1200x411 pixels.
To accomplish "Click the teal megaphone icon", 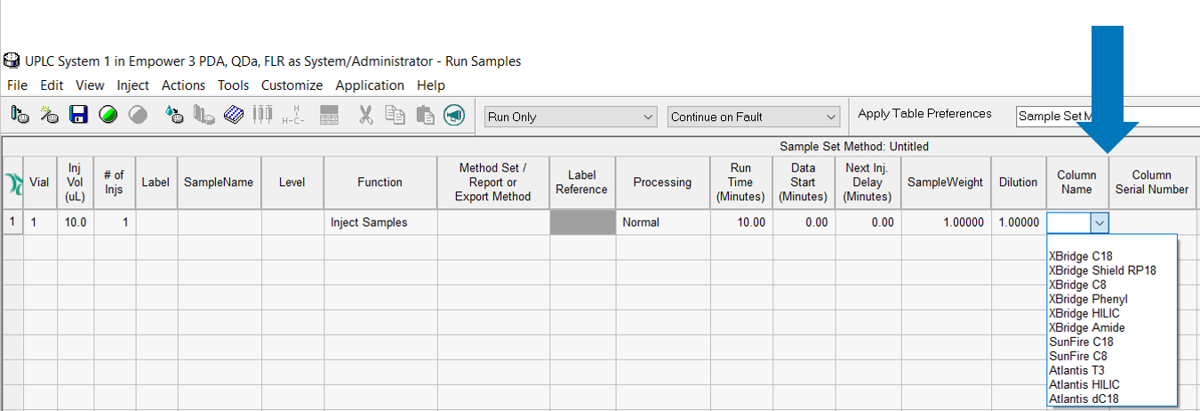I will point(454,115).
